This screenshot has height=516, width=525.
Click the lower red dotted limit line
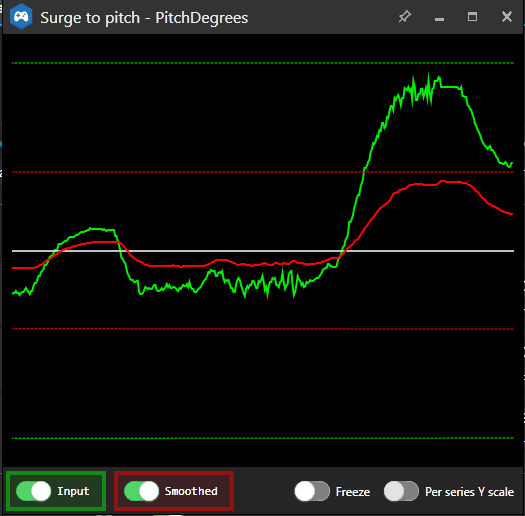[x=263, y=329]
